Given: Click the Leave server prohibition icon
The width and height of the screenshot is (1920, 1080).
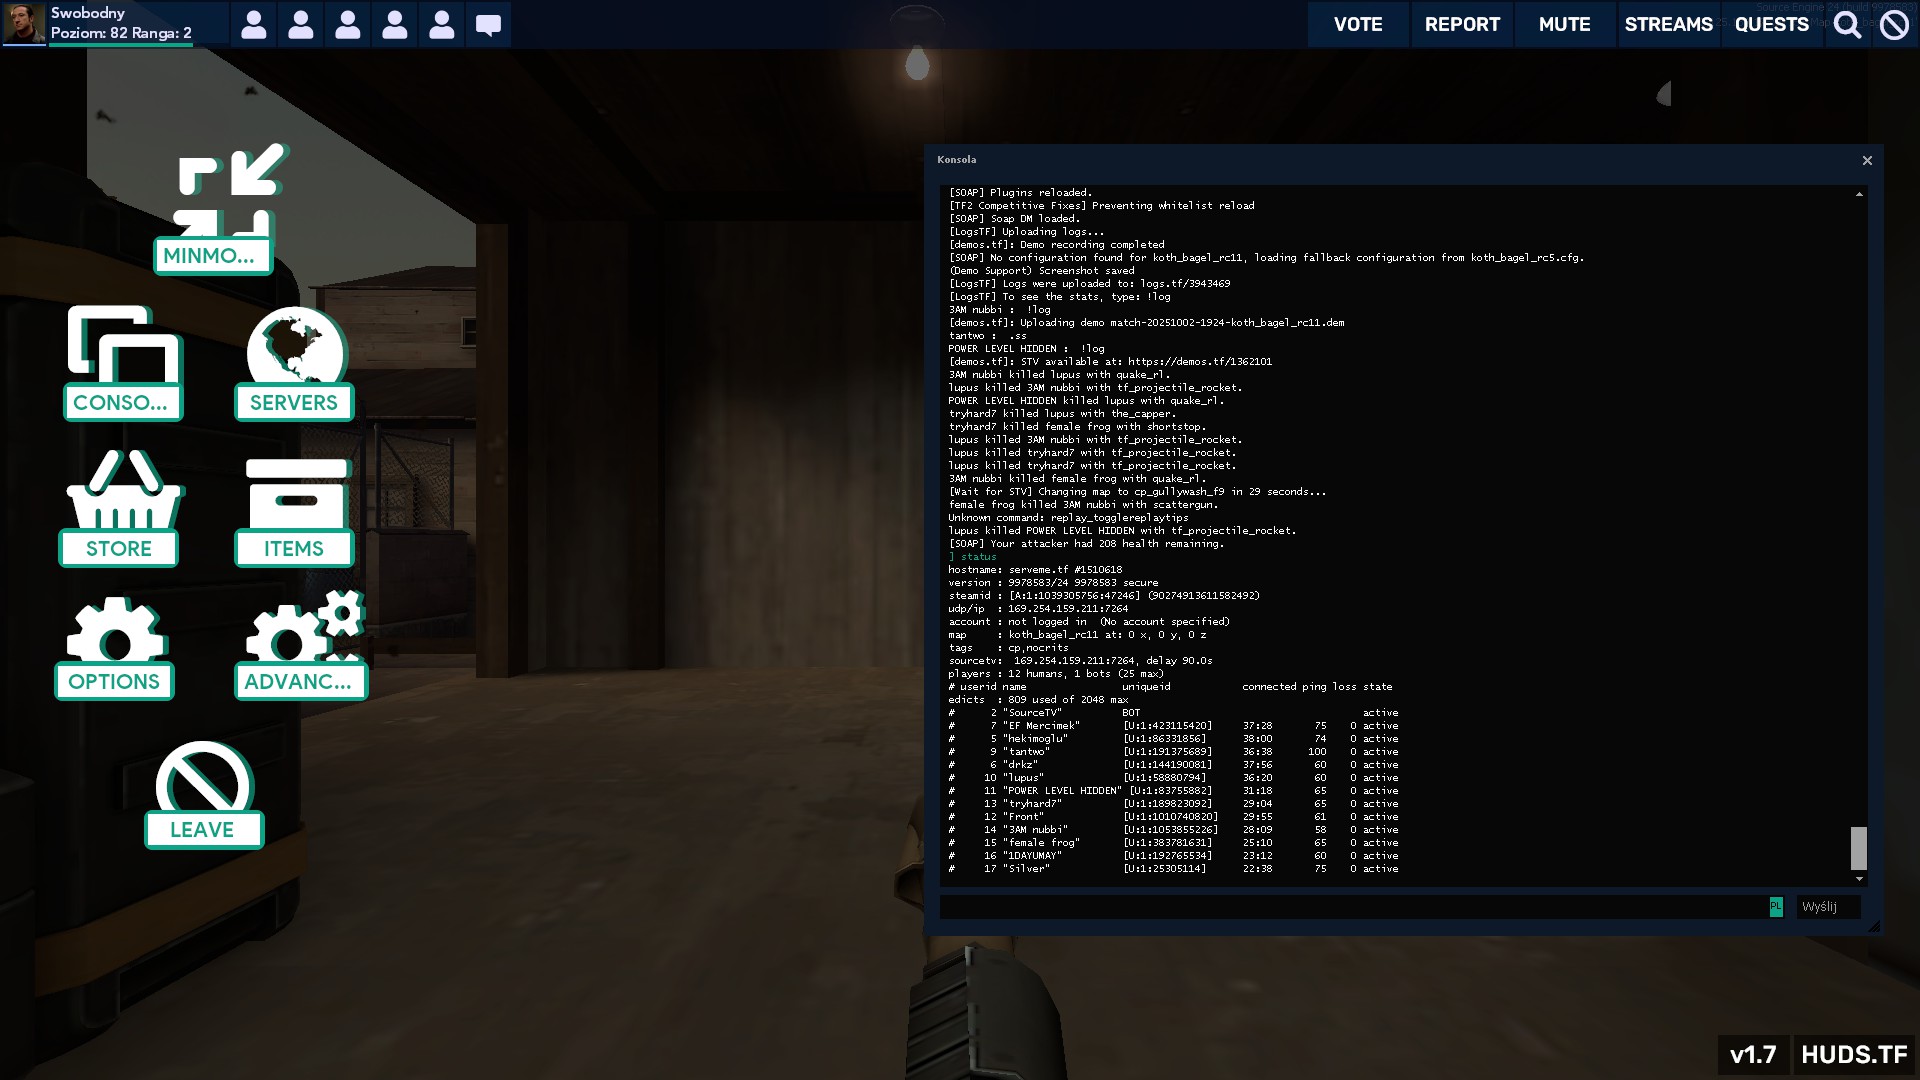Looking at the screenshot, I should pyautogui.click(x=204, y=778).
